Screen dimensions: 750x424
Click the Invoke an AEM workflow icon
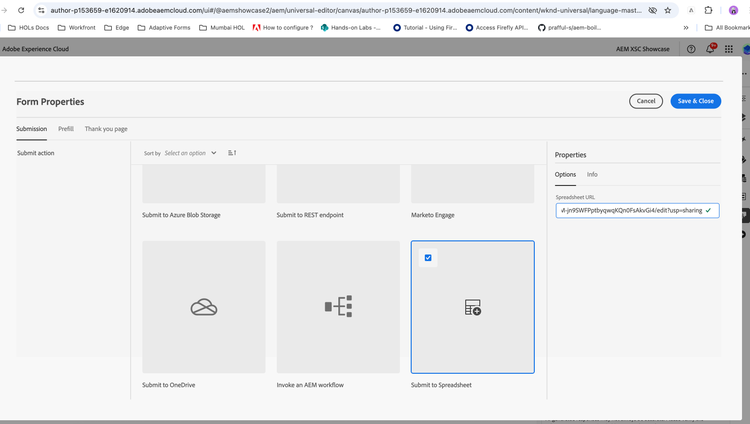[338, 307]
